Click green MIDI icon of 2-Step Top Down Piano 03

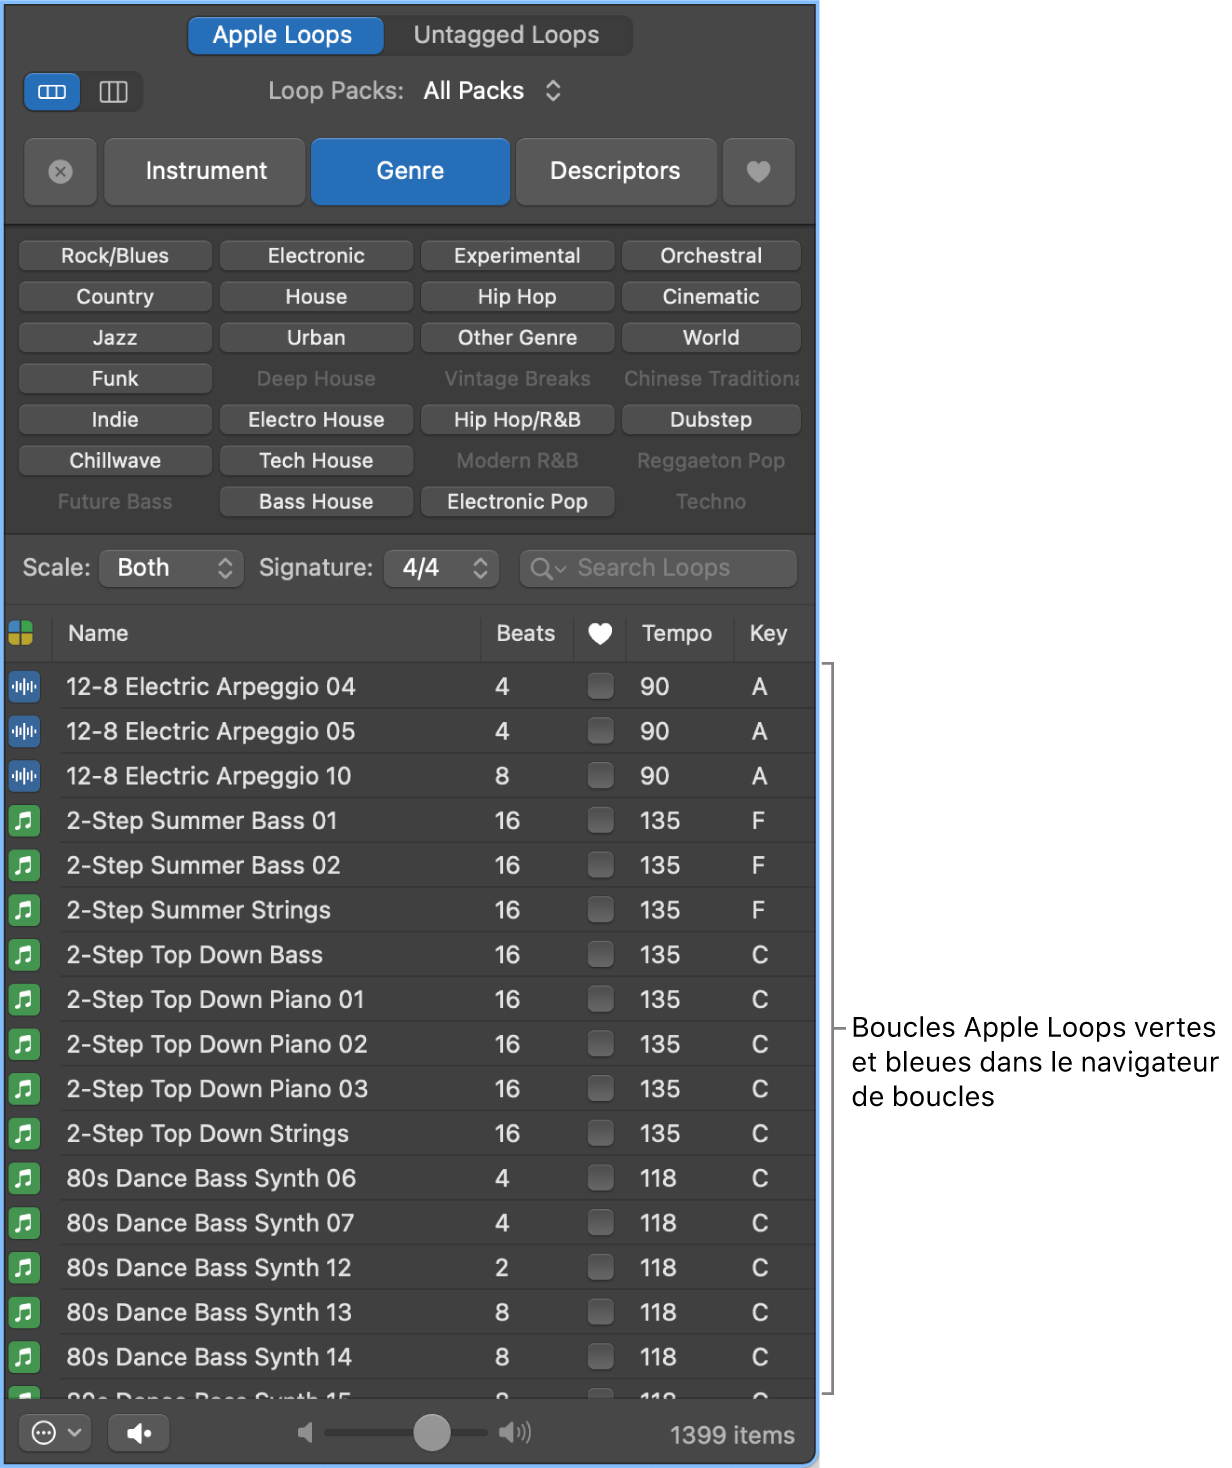coord(24,1089)
